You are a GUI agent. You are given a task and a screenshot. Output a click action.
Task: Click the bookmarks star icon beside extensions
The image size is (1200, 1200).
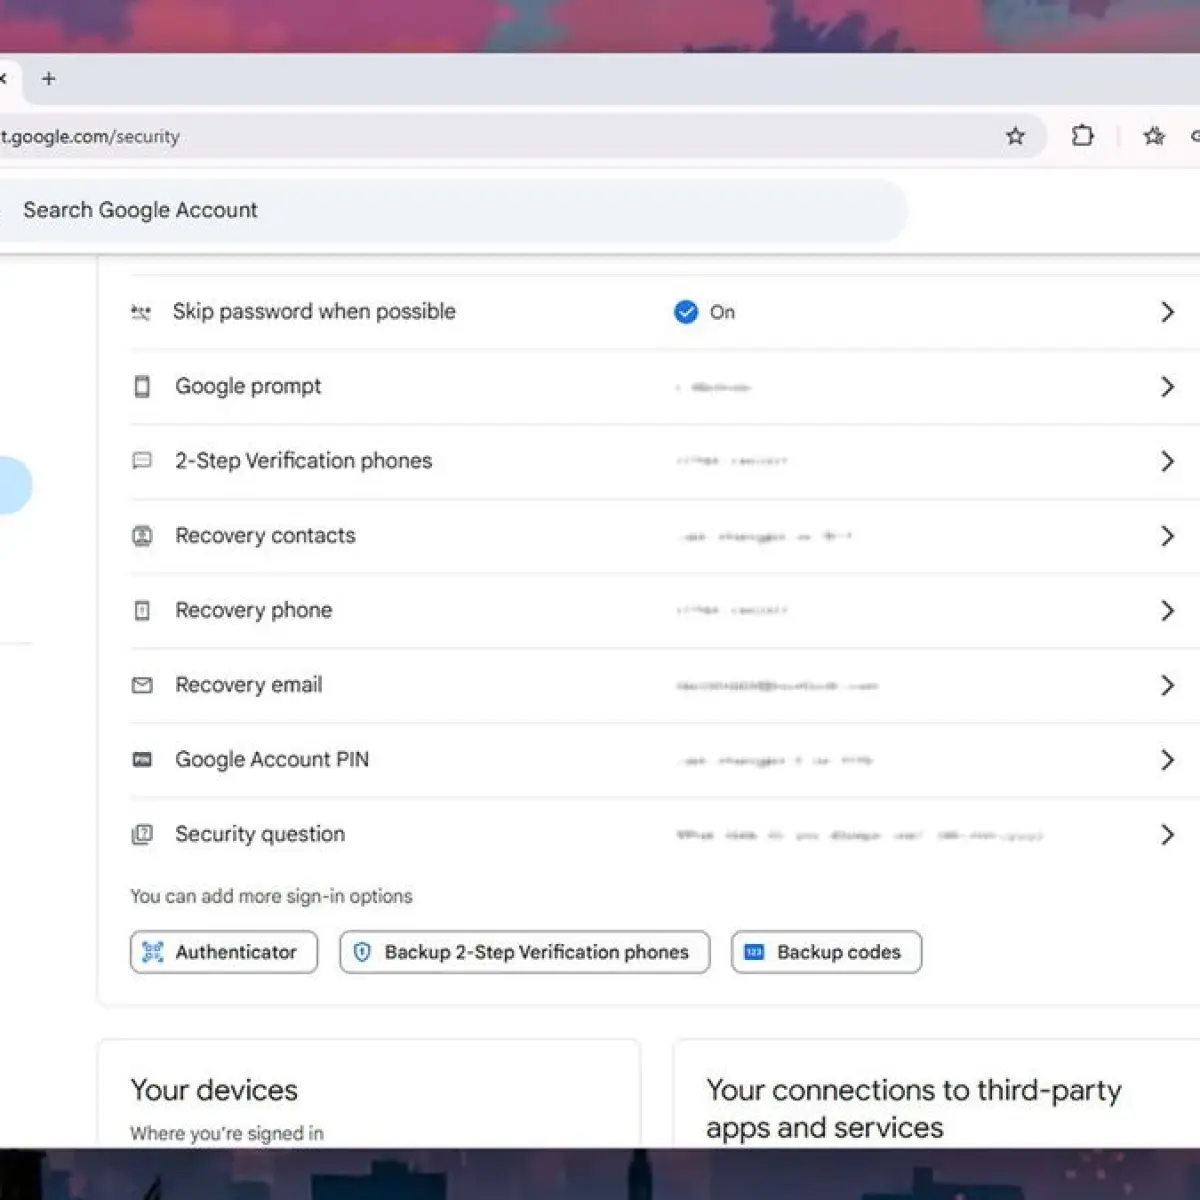pos(1154,136)
